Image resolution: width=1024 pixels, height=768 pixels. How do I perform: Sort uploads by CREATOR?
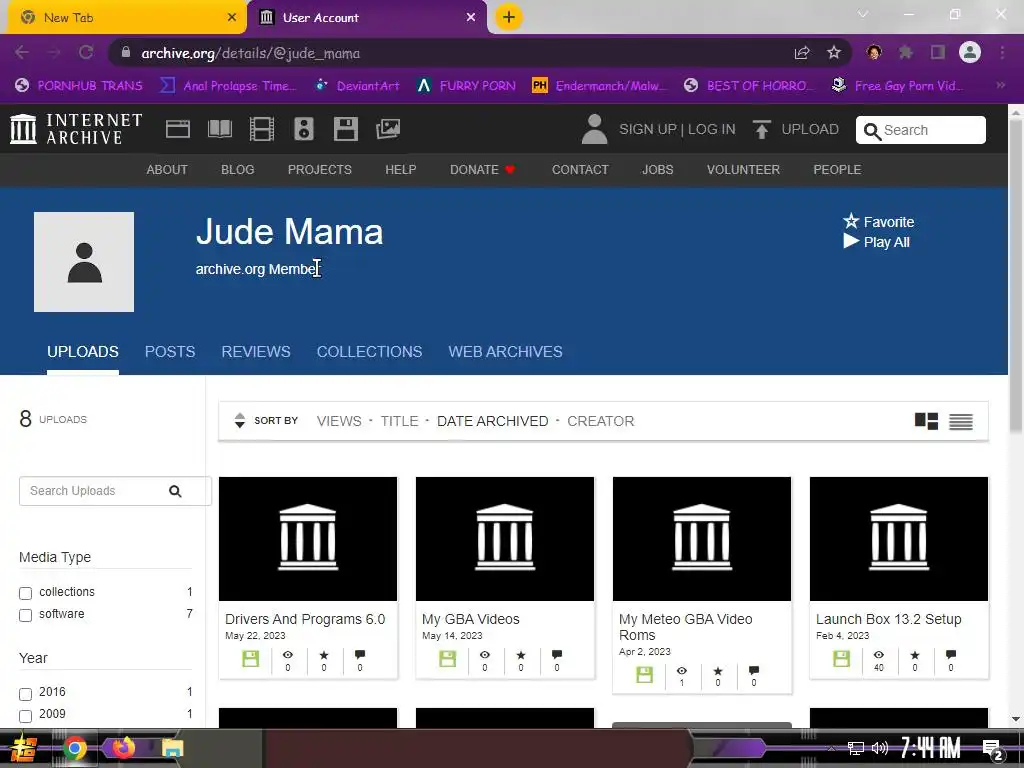600,421
